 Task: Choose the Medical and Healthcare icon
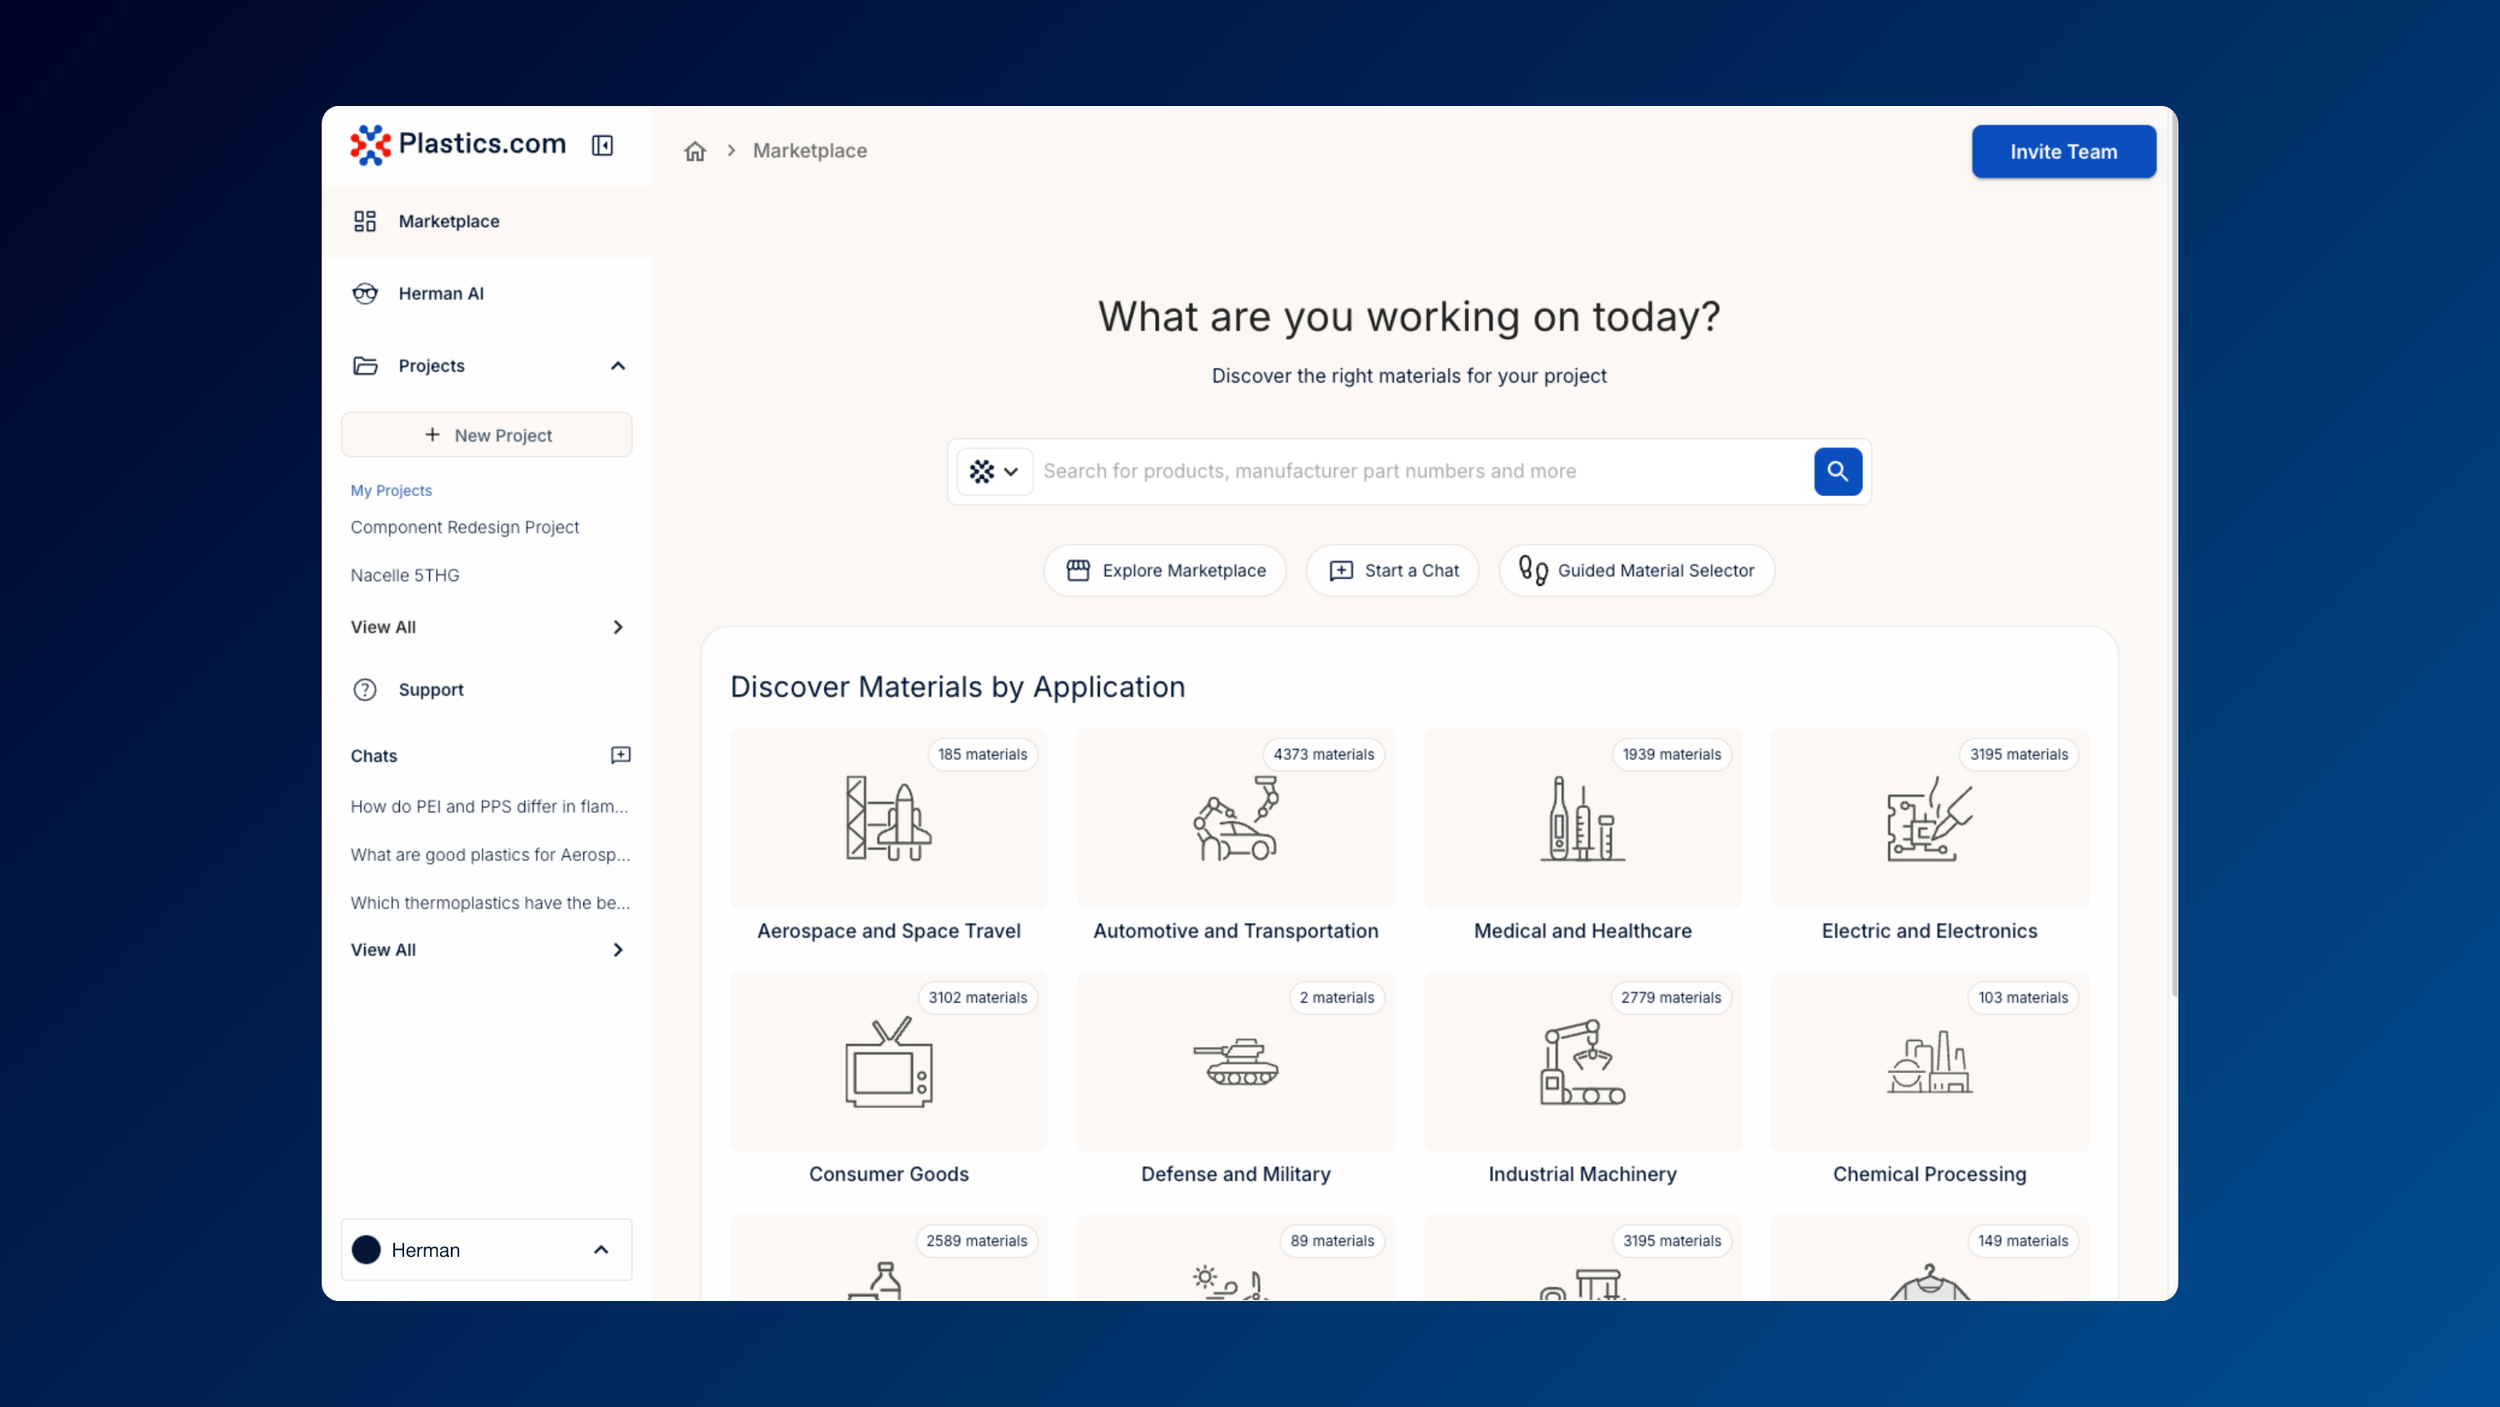point(1582,819)
